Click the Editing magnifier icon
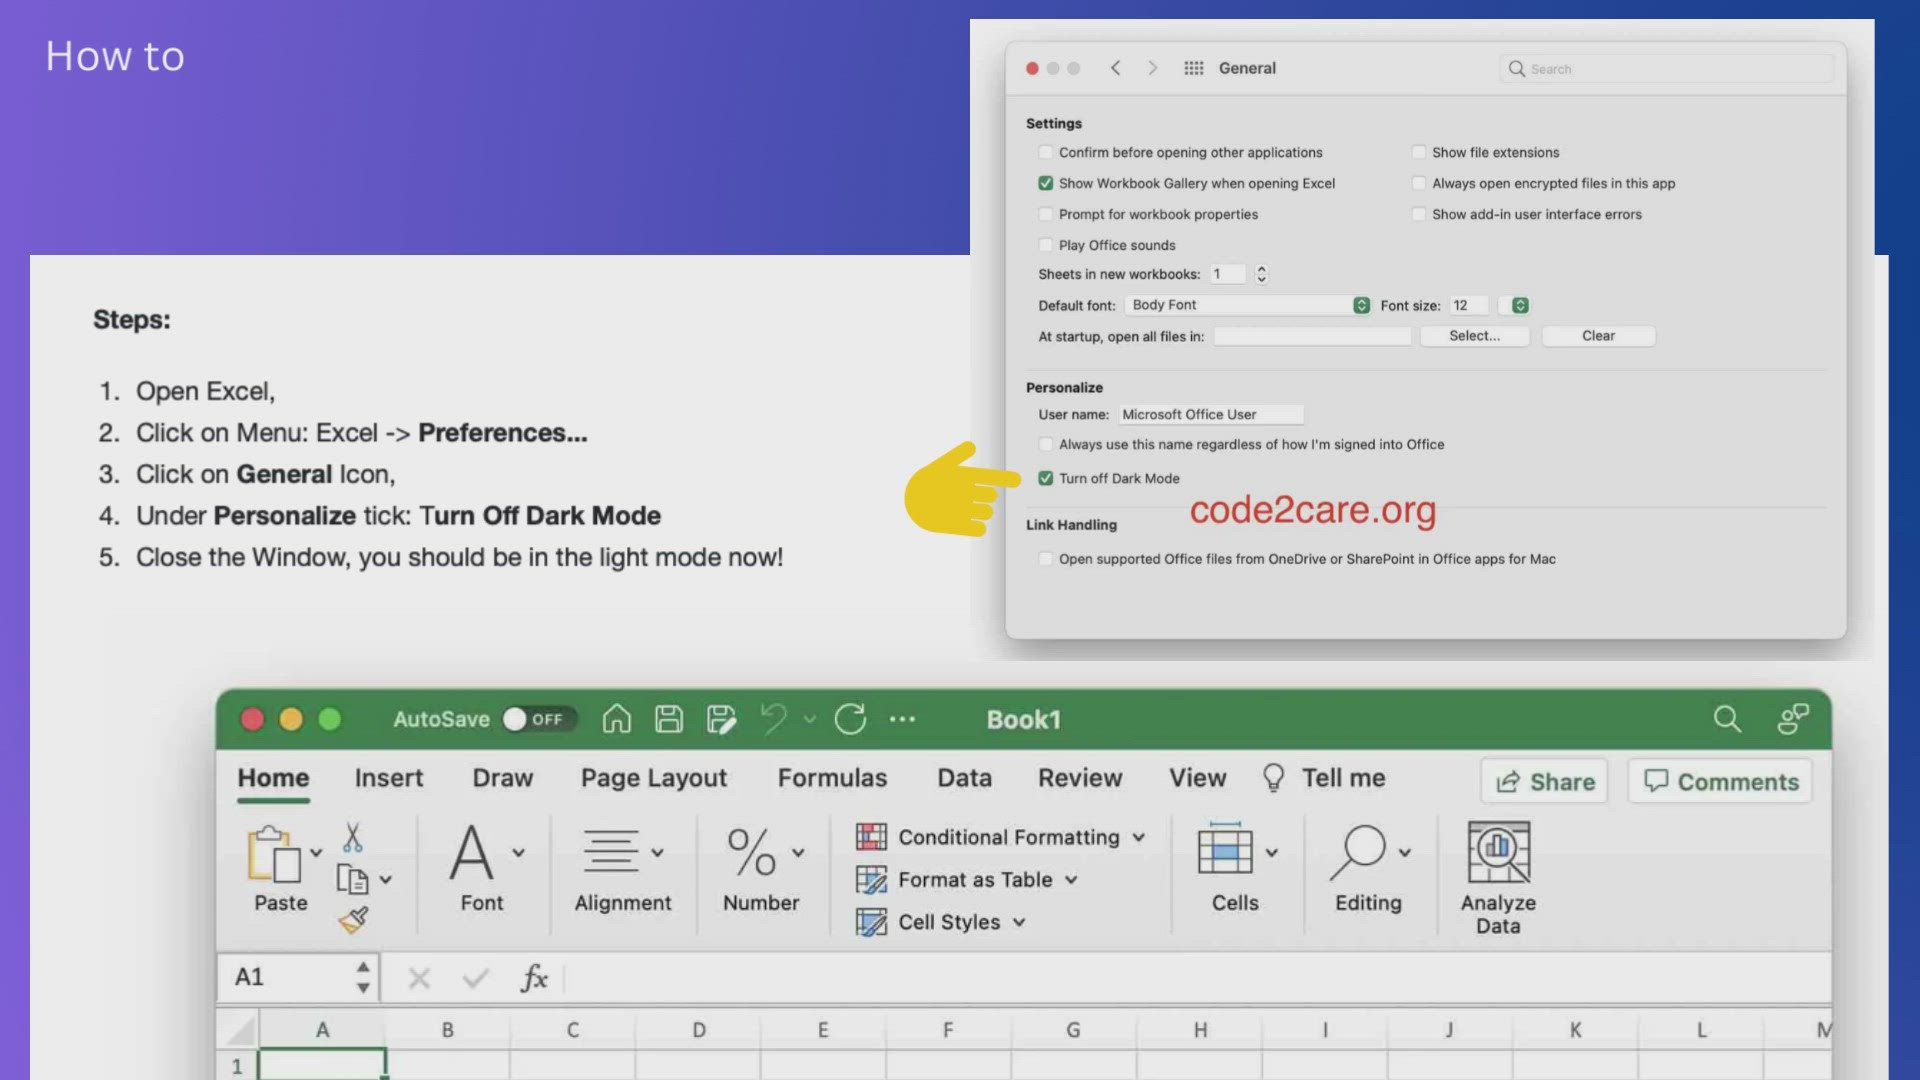Viewport: 1920px width, 1080px height. pos(1358,852)
